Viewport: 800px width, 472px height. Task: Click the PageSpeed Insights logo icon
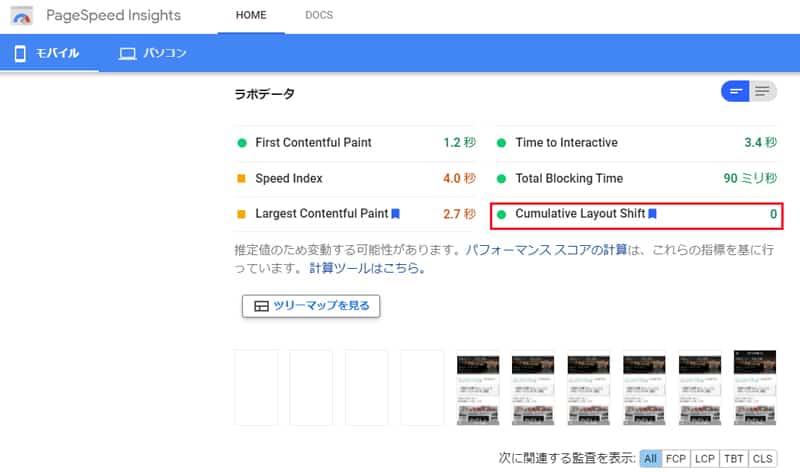[x=22, y=16]
